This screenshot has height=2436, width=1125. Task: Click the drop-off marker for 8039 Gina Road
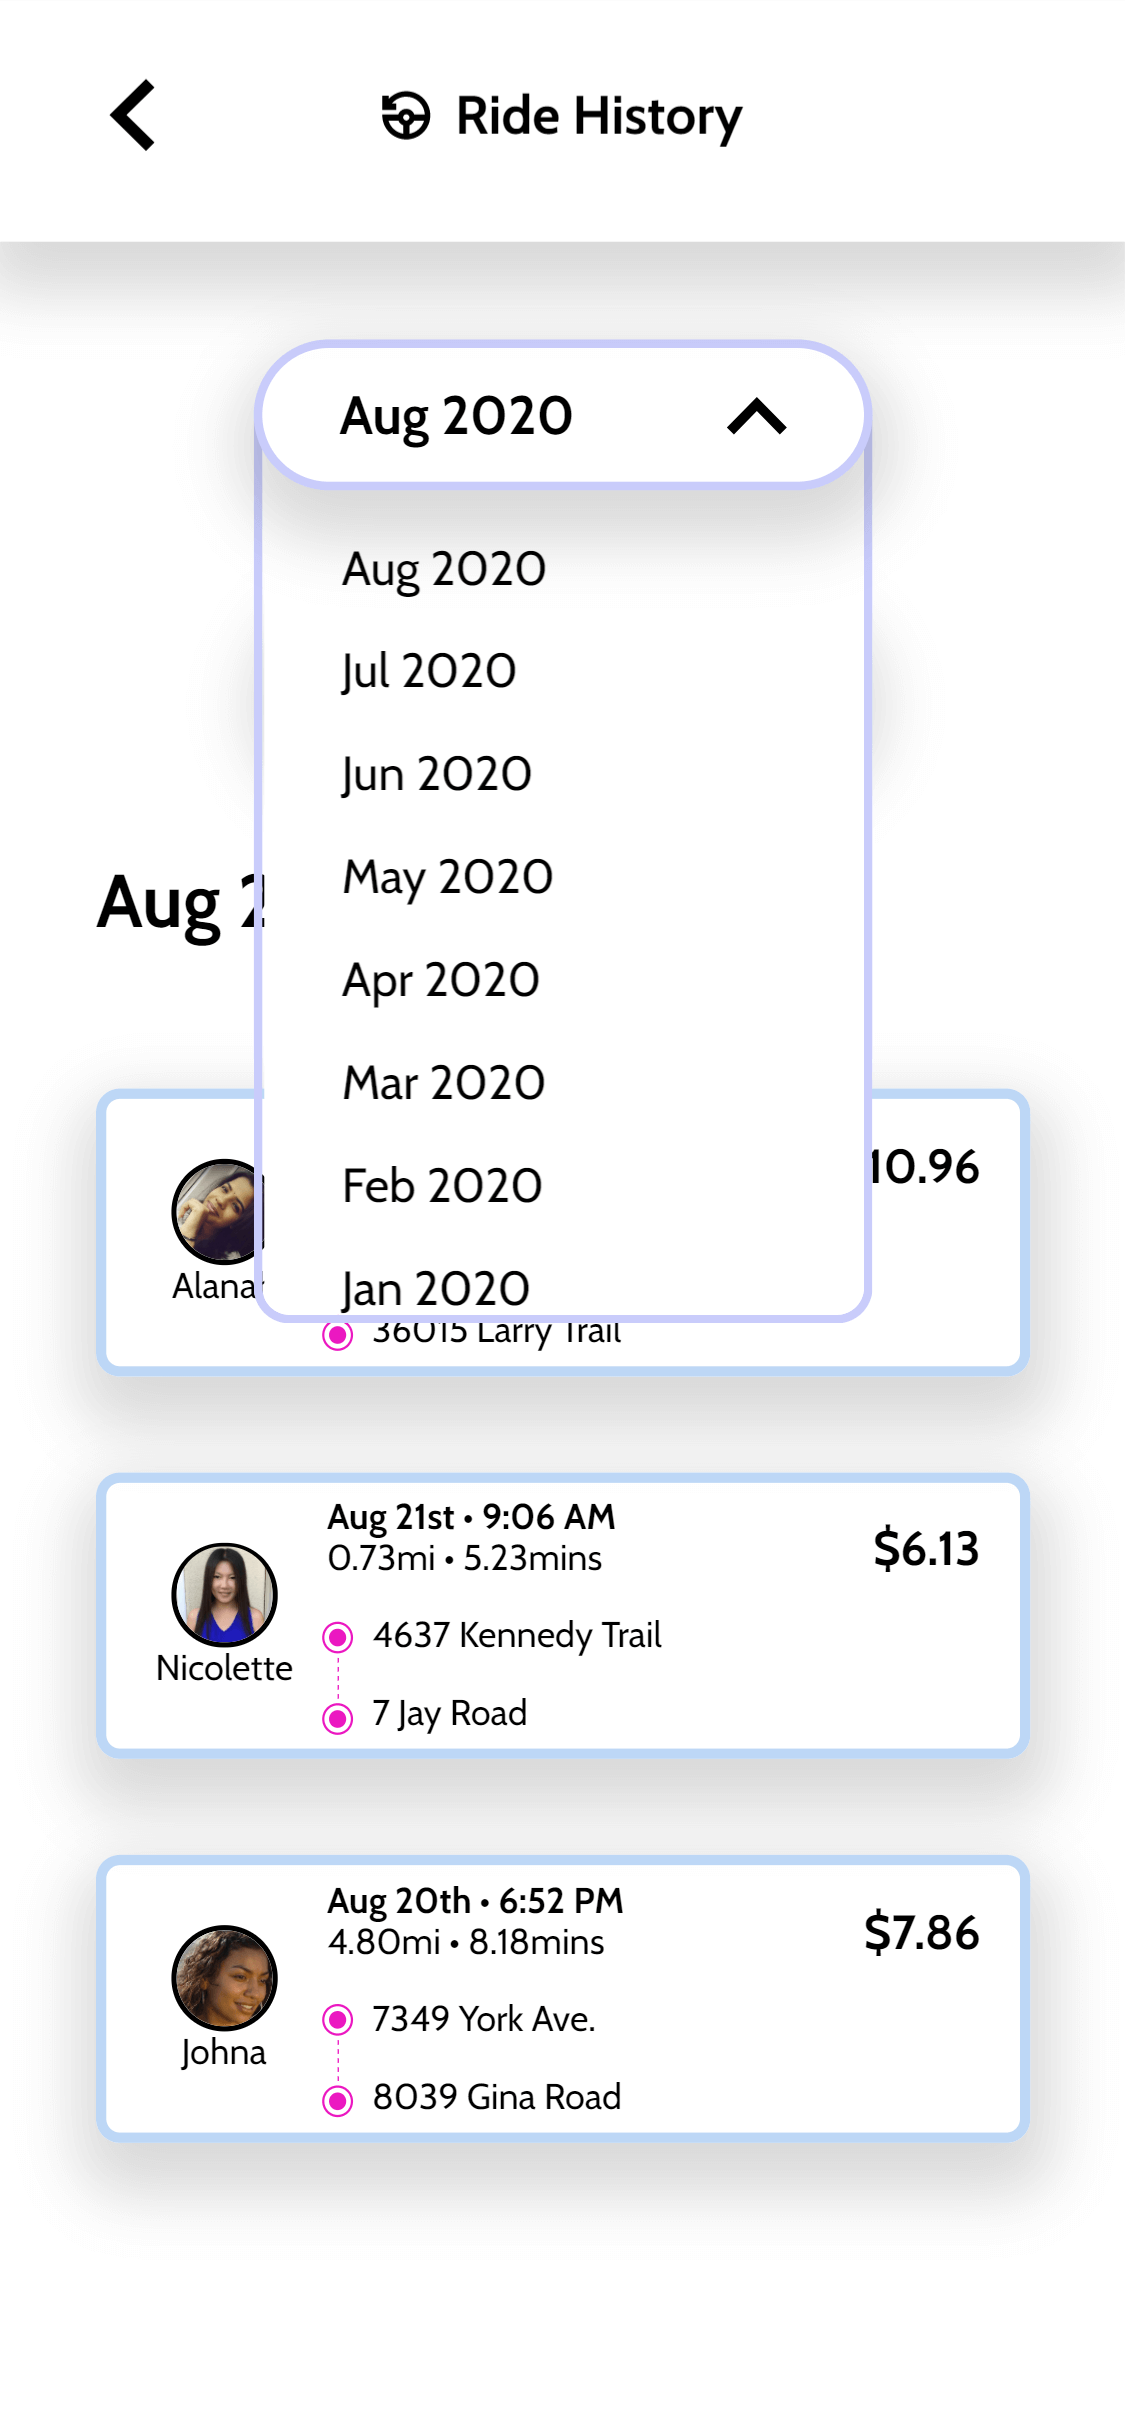338,2101
